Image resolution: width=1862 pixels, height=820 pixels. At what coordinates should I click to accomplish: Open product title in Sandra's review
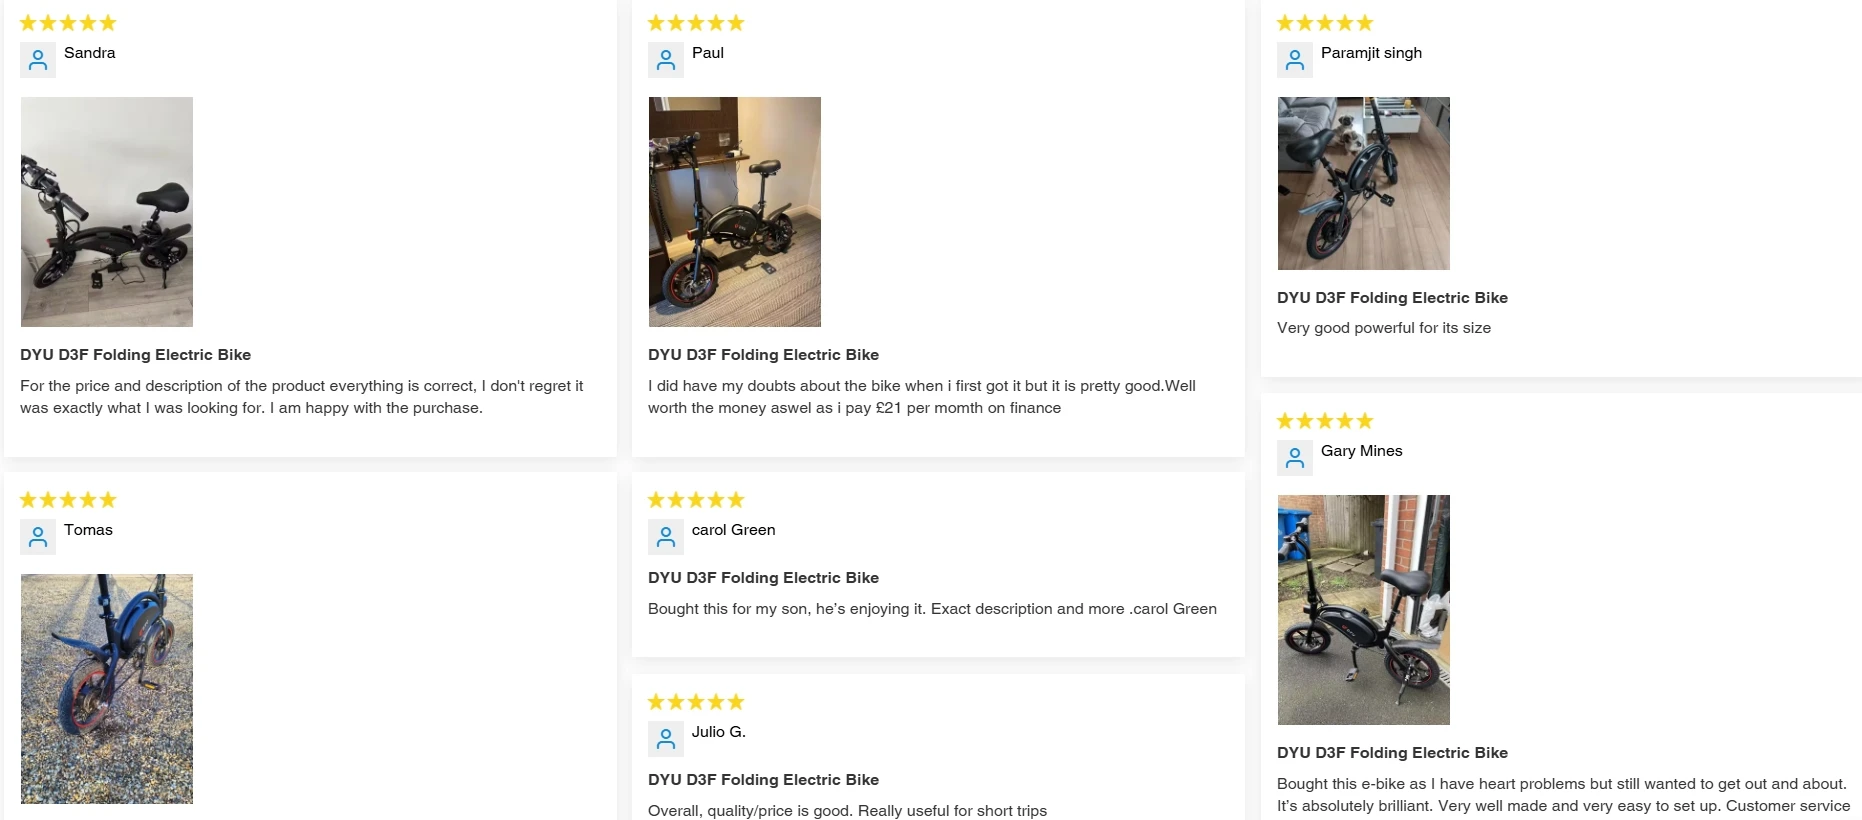point(136,355)
